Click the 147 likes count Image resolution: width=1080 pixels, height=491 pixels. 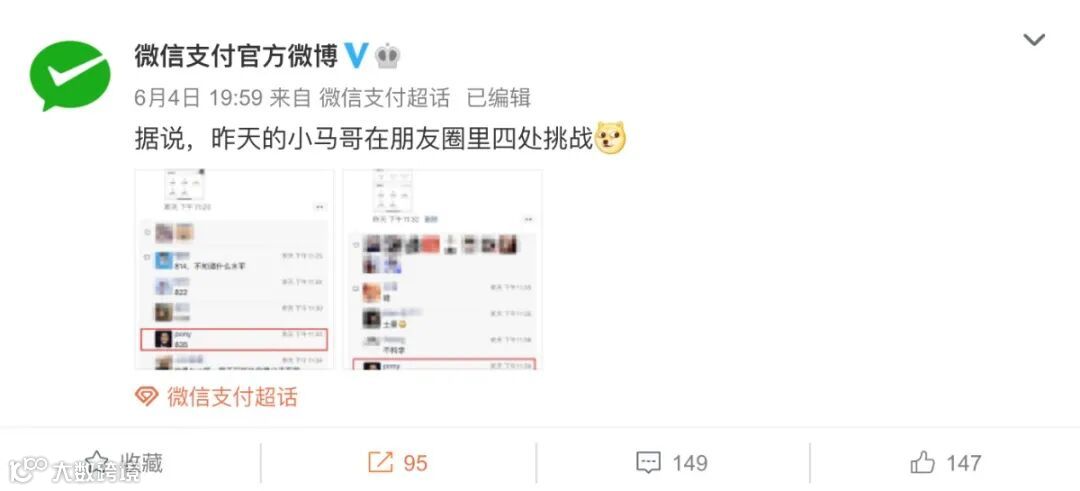click(963, 463)
